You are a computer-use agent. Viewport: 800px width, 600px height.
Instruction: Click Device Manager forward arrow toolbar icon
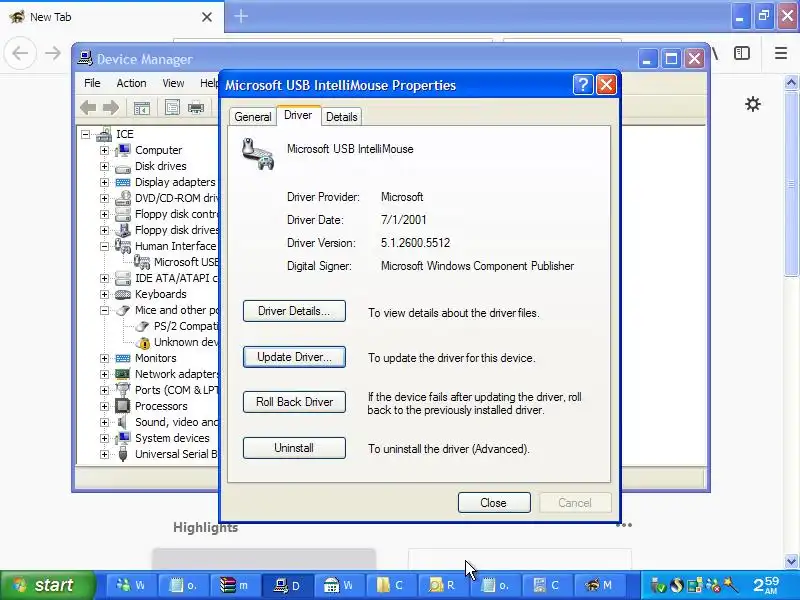coord(111,108)
